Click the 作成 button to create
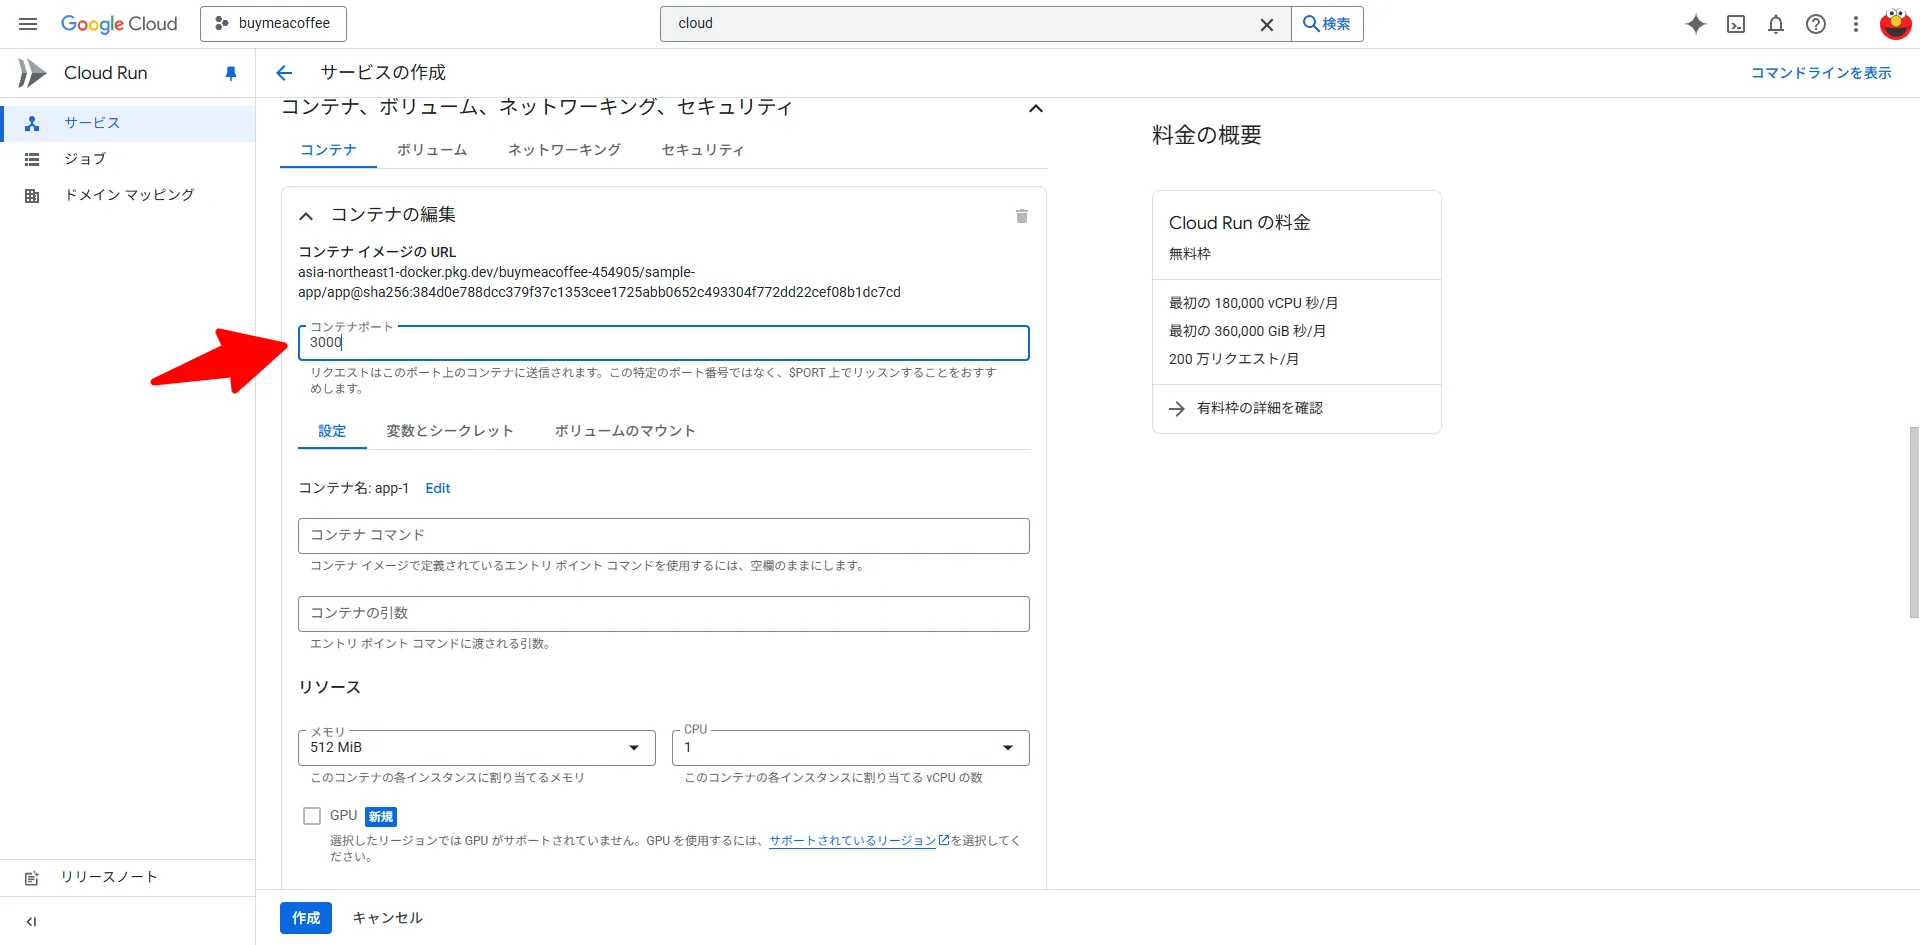This screenshot has height=945, width=1920. coord(305,917)
